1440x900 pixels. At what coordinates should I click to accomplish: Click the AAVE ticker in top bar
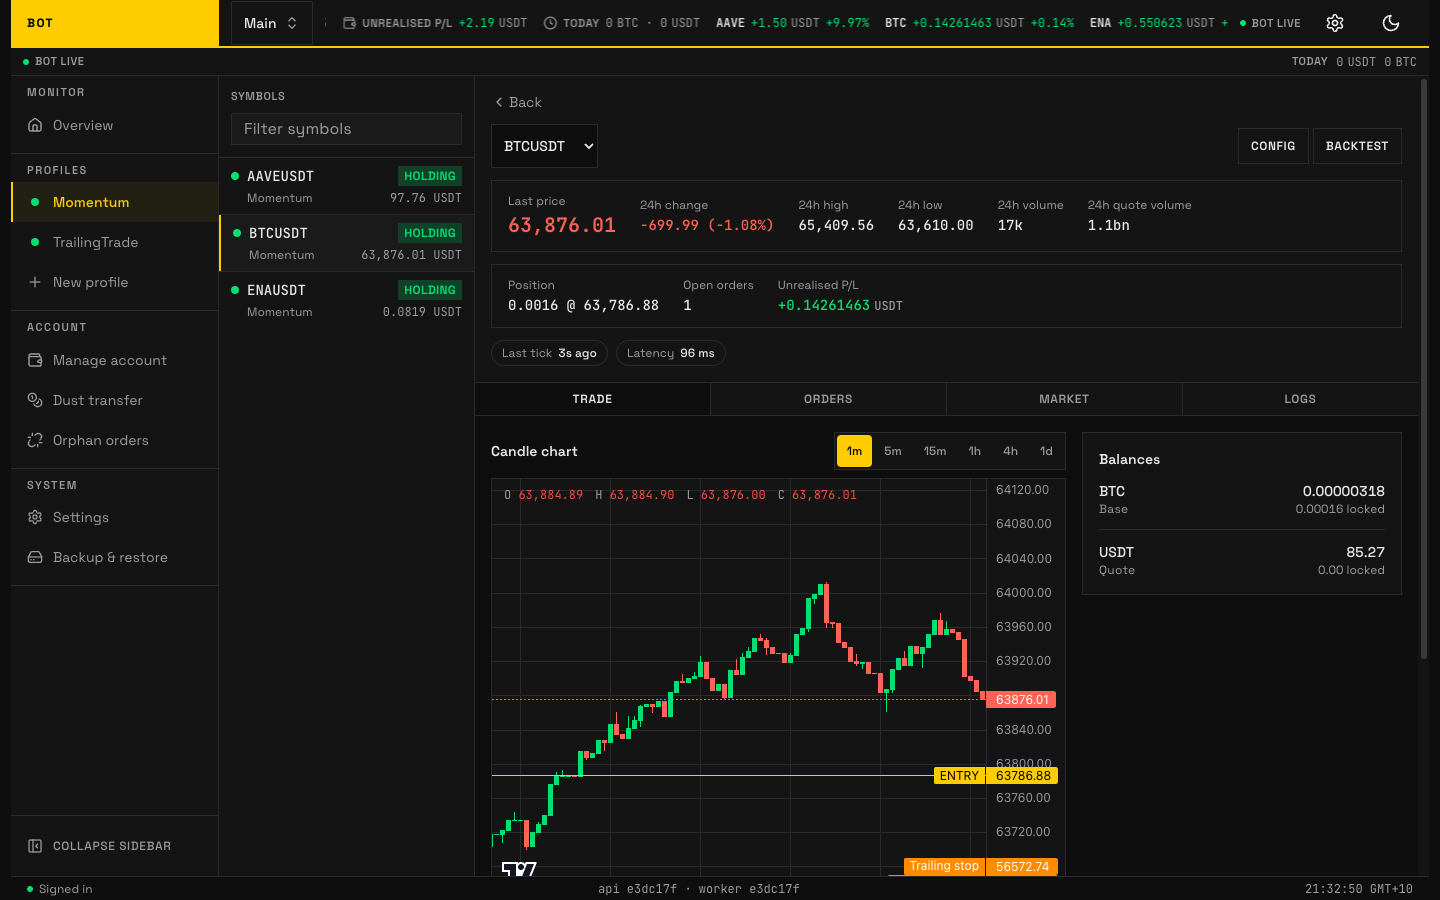point(792,23)
